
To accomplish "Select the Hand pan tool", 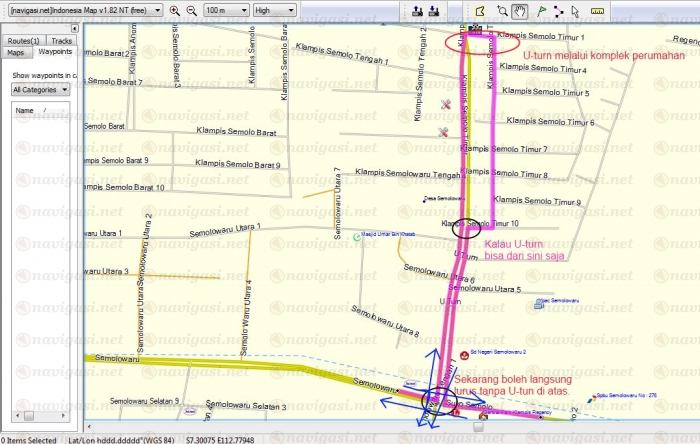I will 520,10.
